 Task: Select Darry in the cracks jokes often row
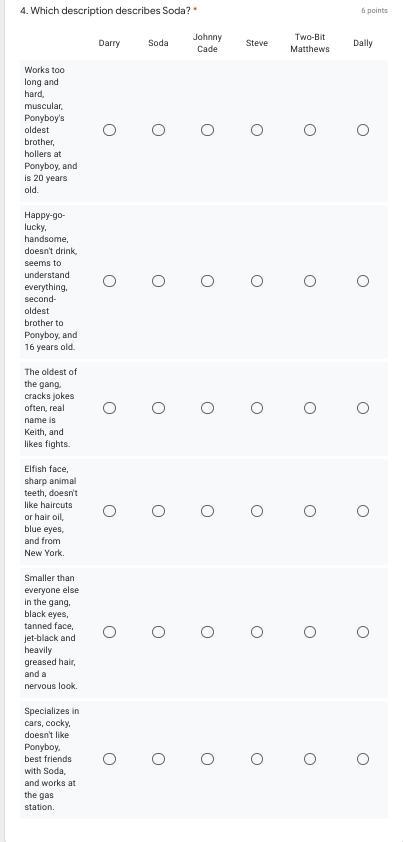pyautogui.click(x=109, y=408)
